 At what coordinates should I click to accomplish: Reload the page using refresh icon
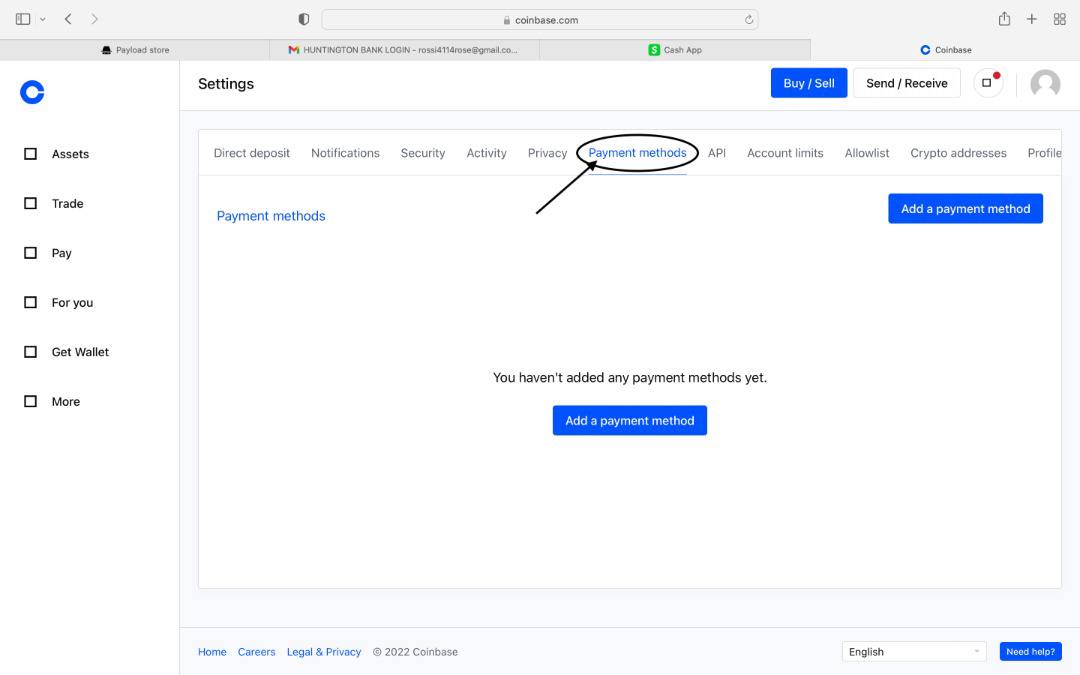point(749,20)
